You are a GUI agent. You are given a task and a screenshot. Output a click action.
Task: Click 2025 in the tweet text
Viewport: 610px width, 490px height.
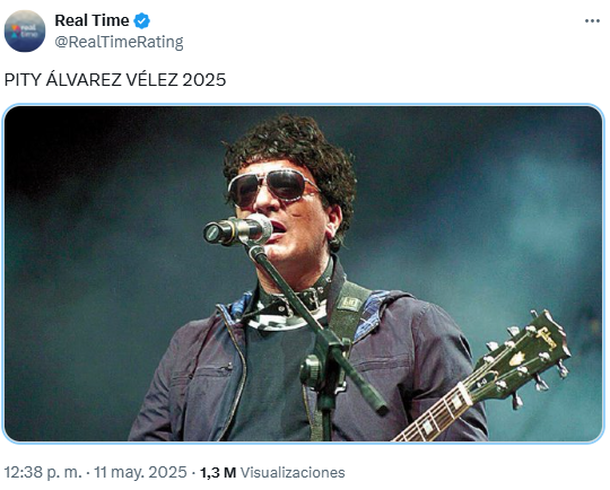[204, 80]
